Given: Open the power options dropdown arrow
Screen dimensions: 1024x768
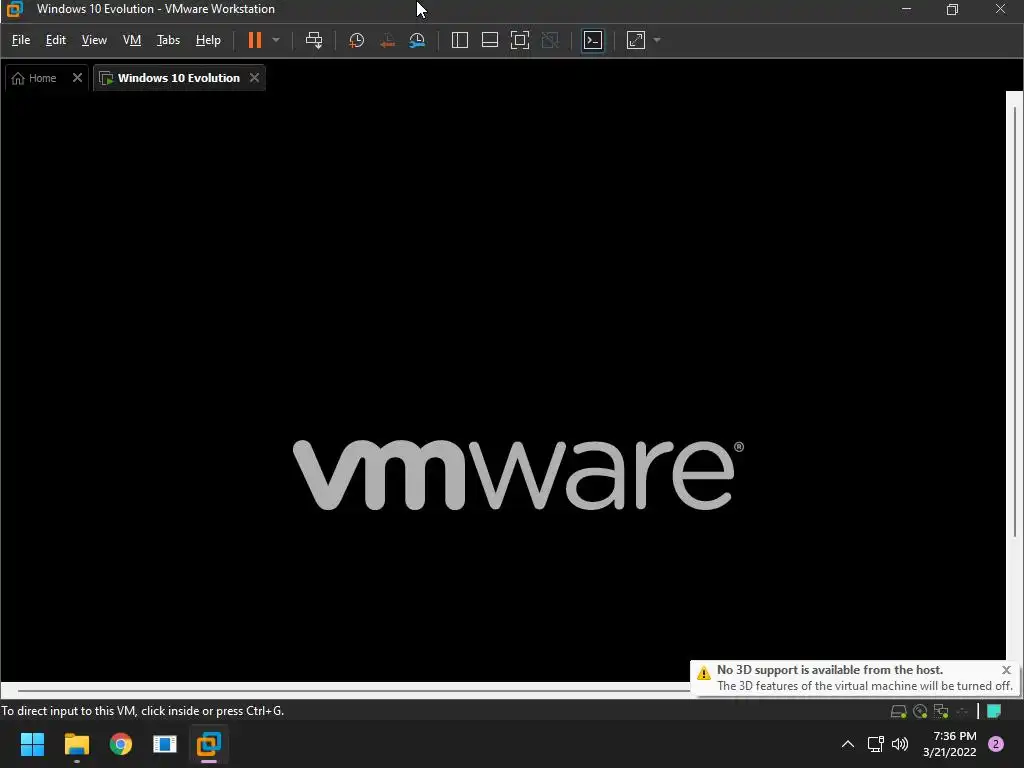Looking at the screenshot, I should pos(276,40).
